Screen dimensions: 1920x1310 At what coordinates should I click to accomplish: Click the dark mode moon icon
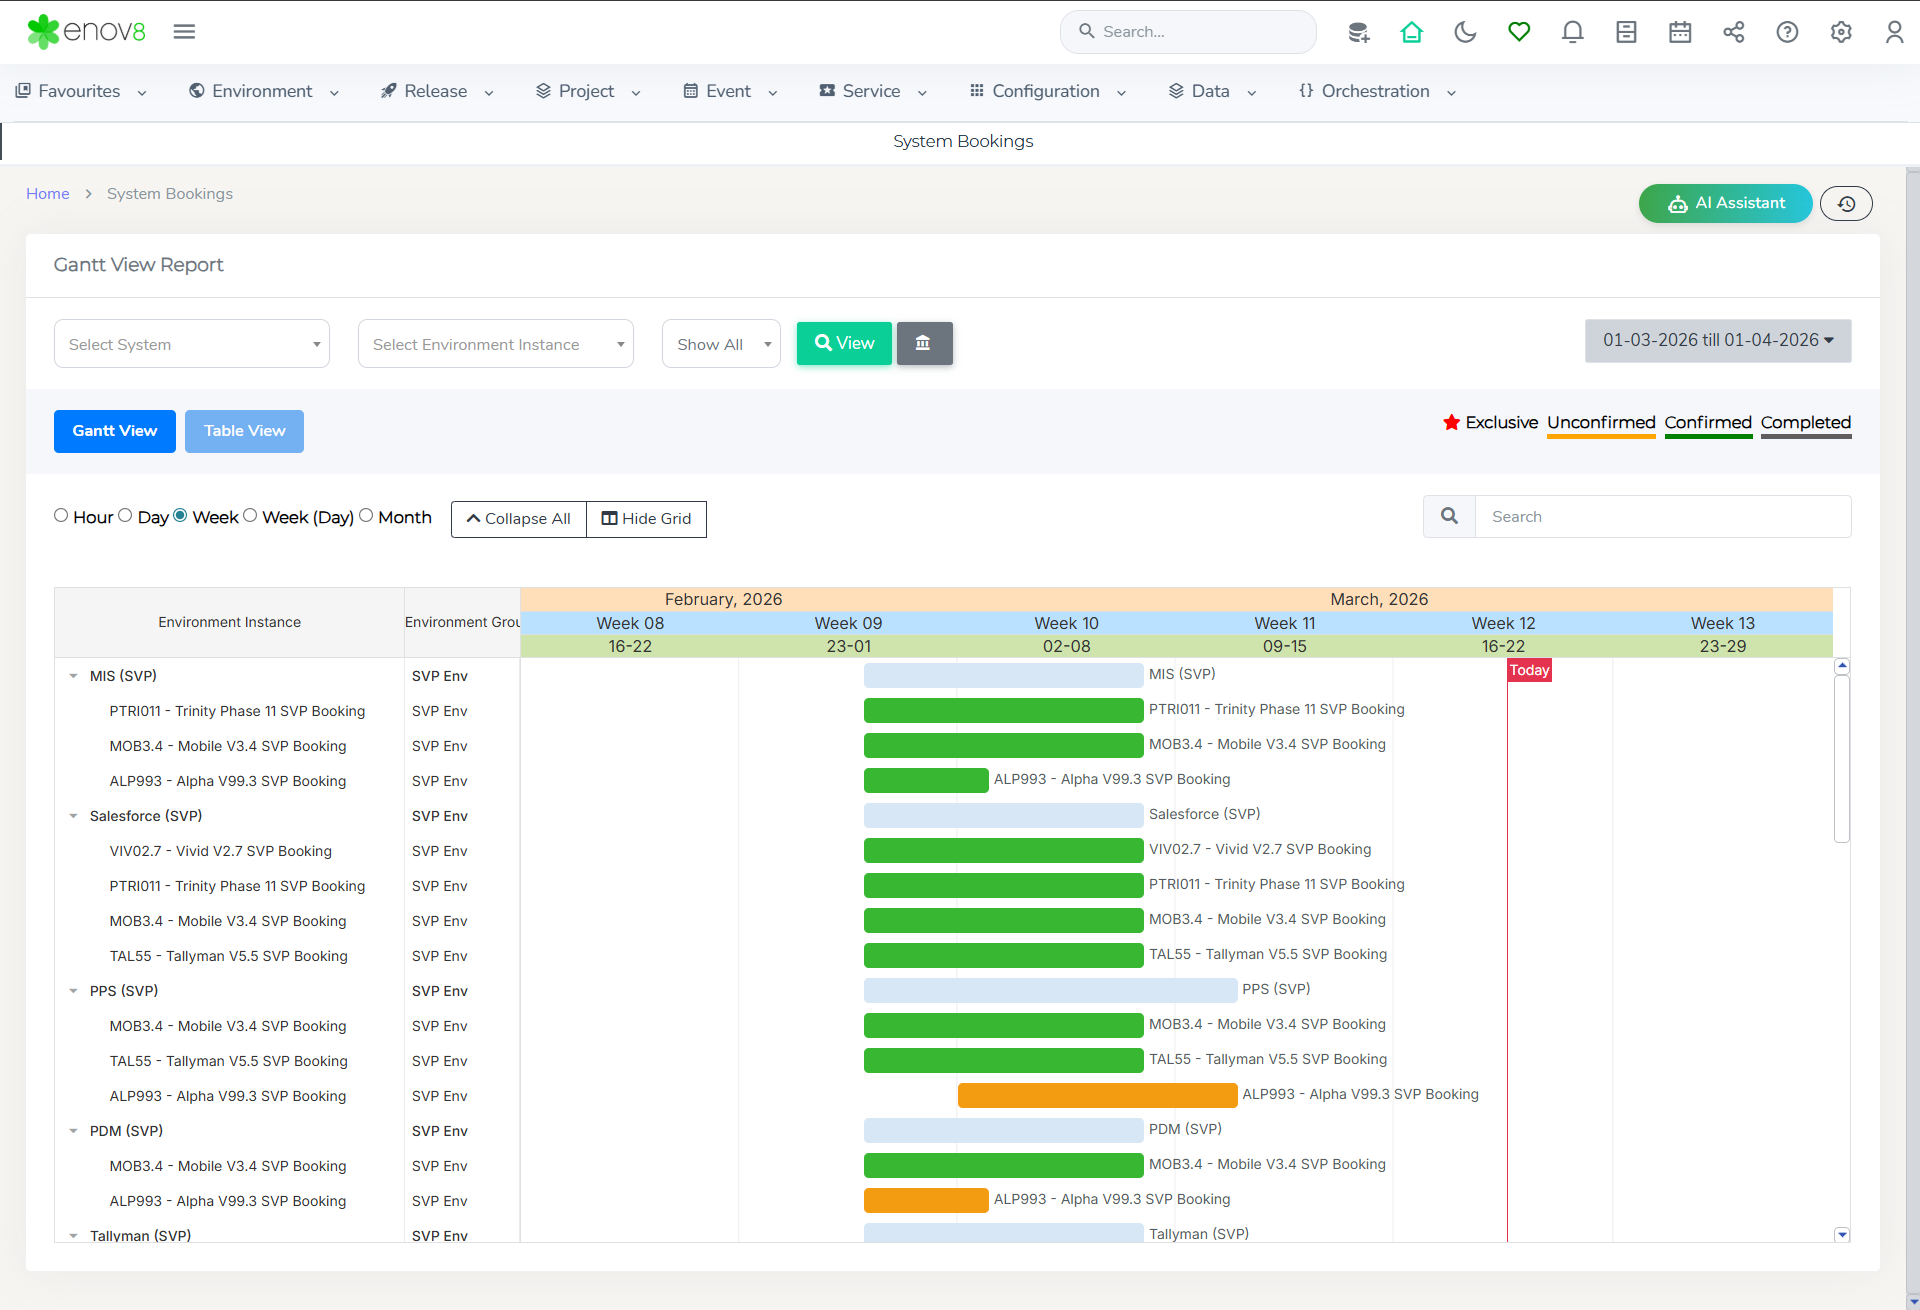coord(1465,32)
